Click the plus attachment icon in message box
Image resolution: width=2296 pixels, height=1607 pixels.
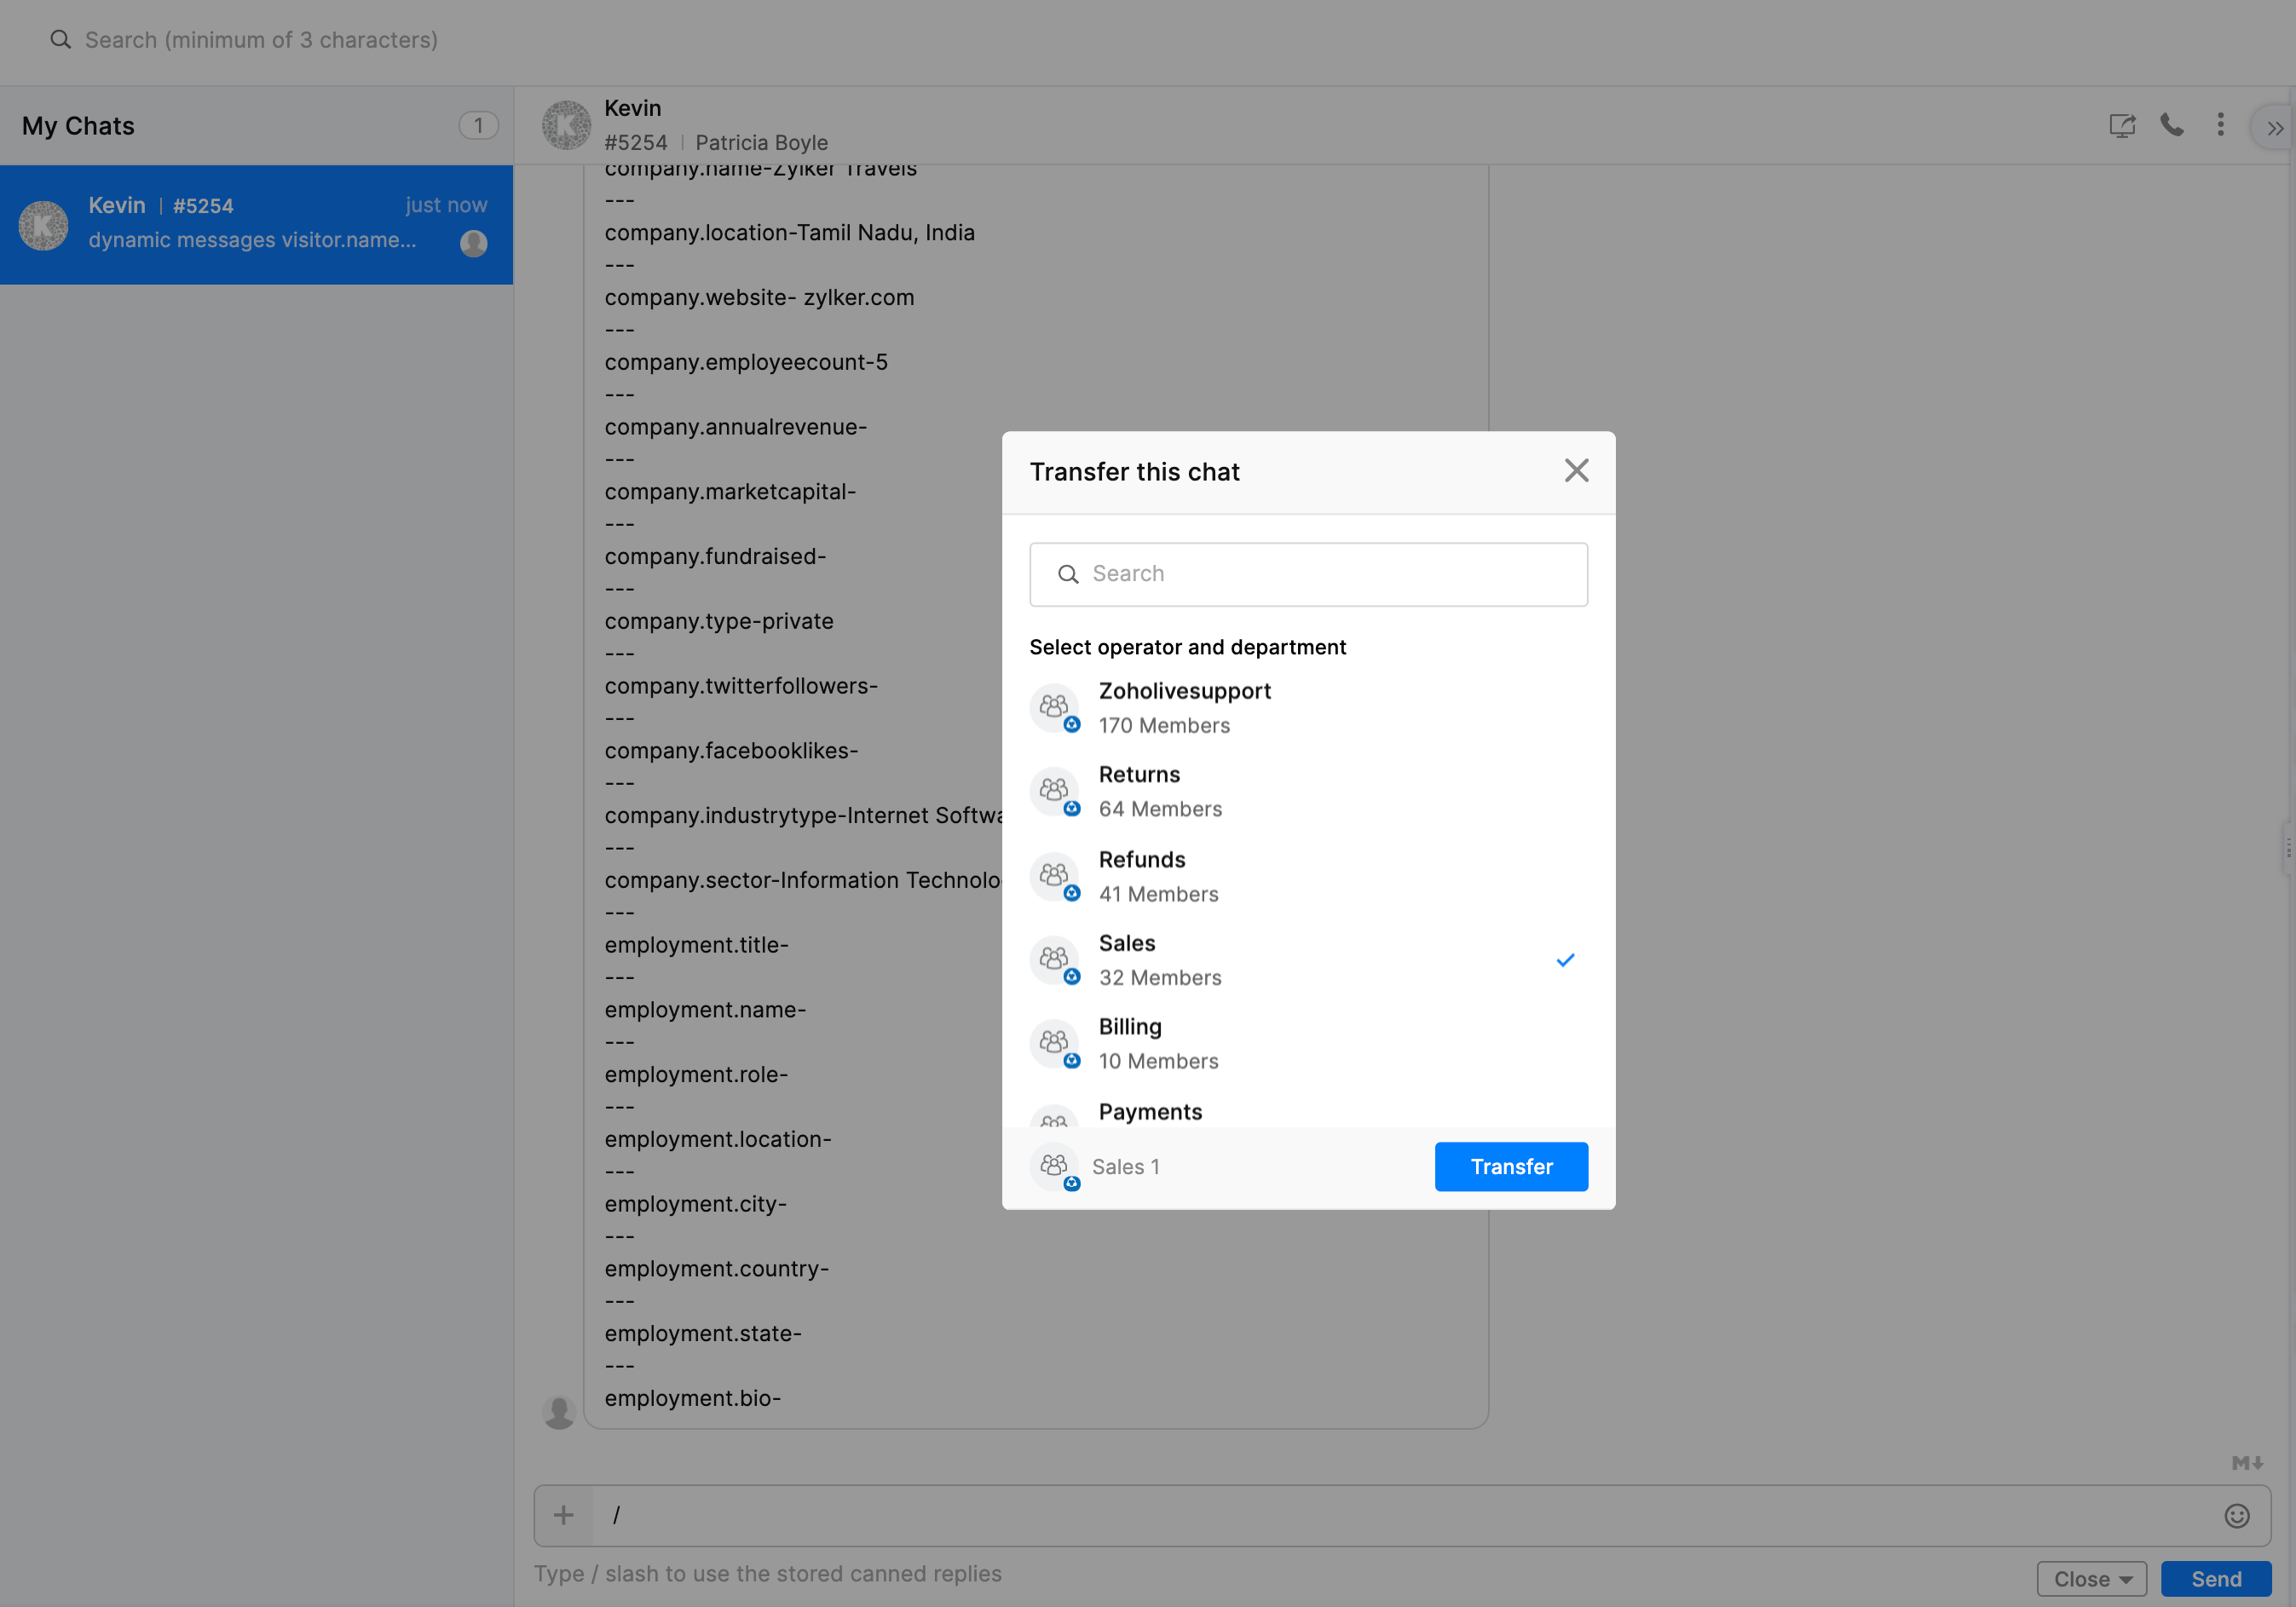(564, 1515)
